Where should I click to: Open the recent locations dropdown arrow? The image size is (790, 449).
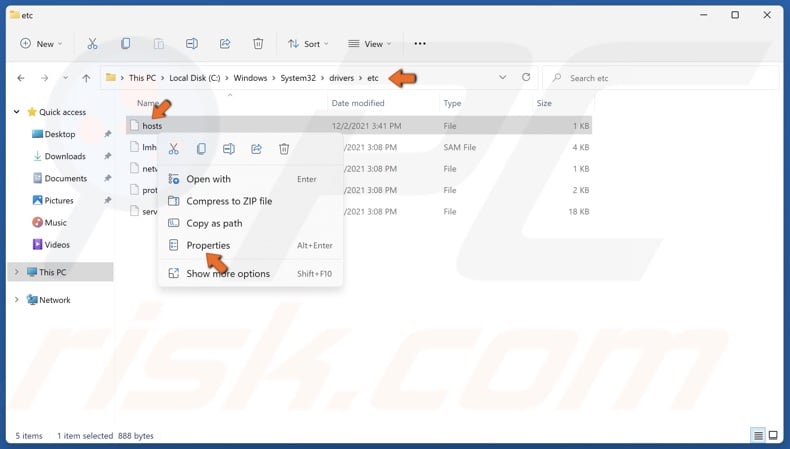click(x=65, y=78)
